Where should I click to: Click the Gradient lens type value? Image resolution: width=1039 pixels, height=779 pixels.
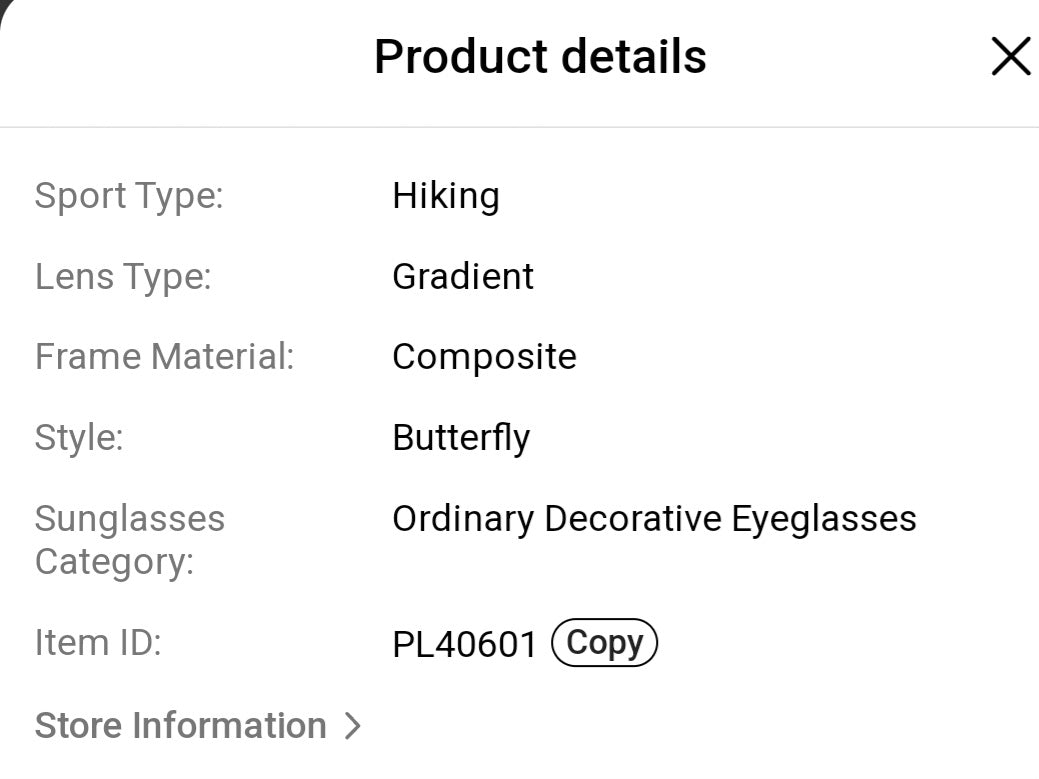[x=463, y=276]
